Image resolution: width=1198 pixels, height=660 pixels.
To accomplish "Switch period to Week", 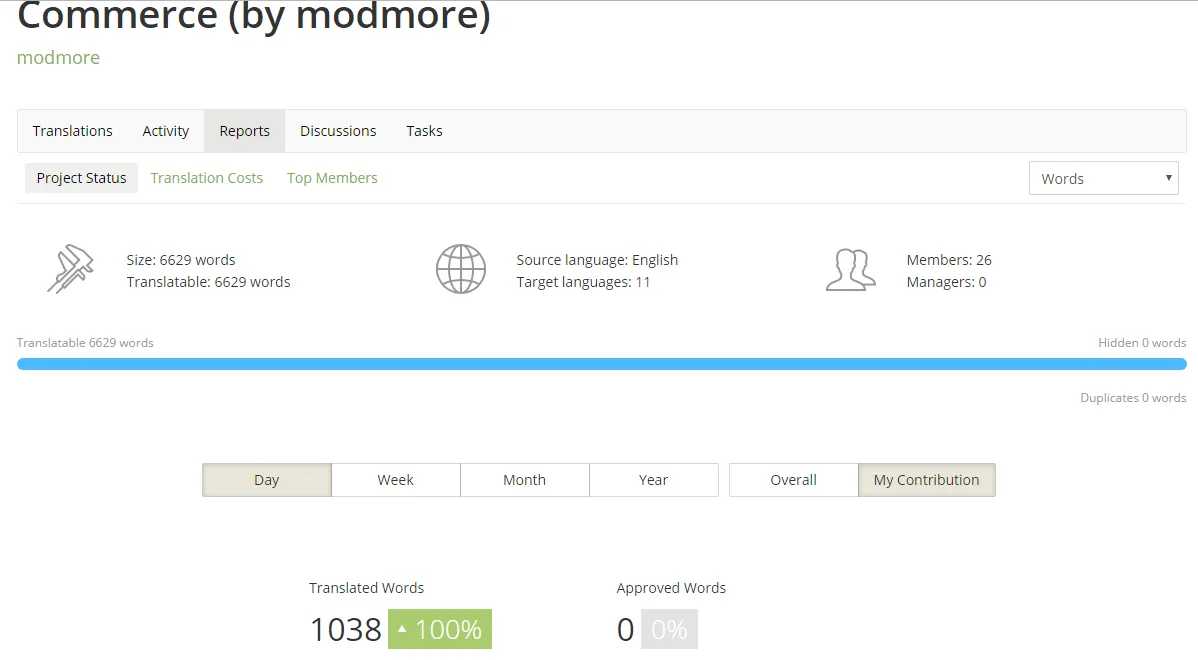I will pyautogui.click(x=396, y=480).
